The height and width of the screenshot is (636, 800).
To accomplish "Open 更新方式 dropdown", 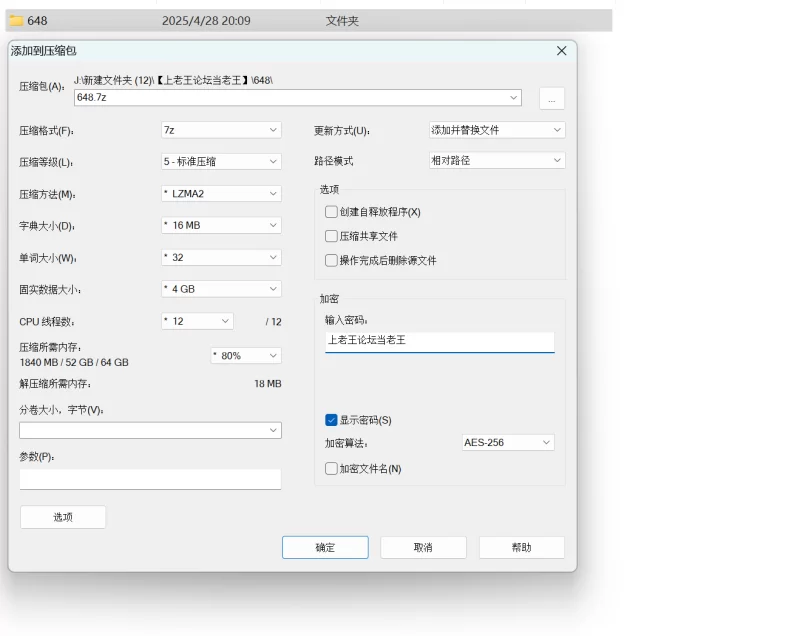I will 496,130.
